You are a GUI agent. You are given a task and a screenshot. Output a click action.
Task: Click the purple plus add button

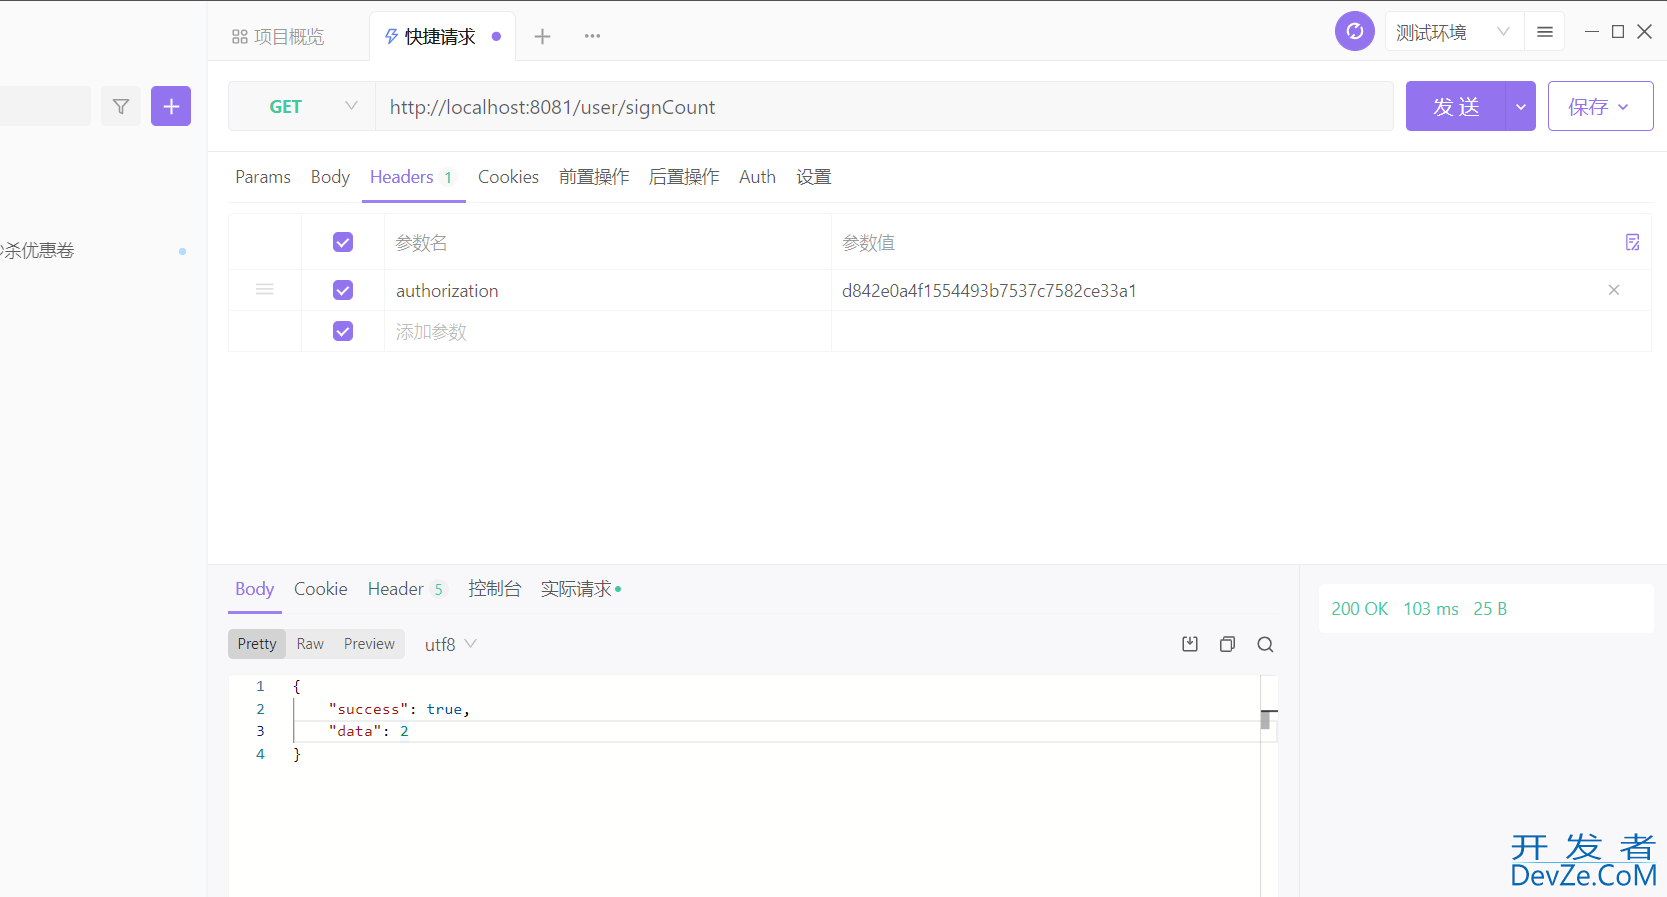point(171,106)
